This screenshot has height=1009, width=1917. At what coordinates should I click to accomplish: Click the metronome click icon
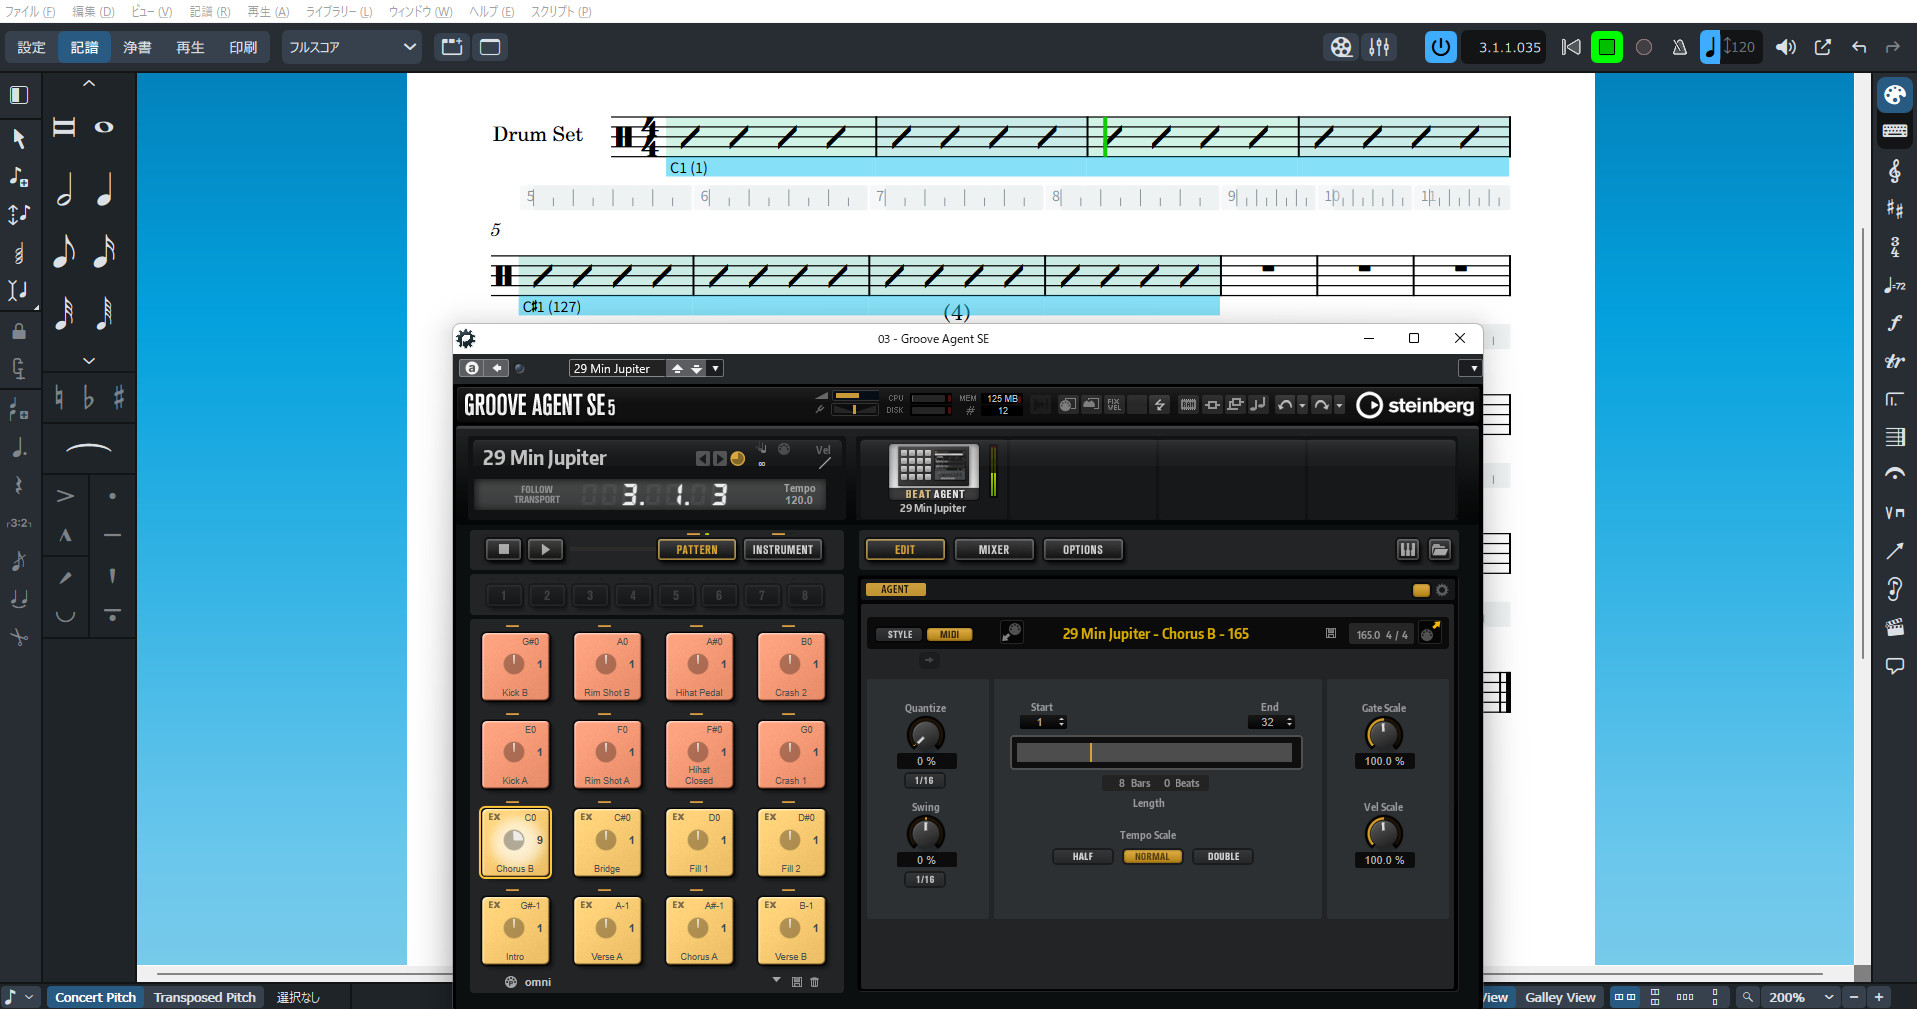click(x=1680, y=47)
